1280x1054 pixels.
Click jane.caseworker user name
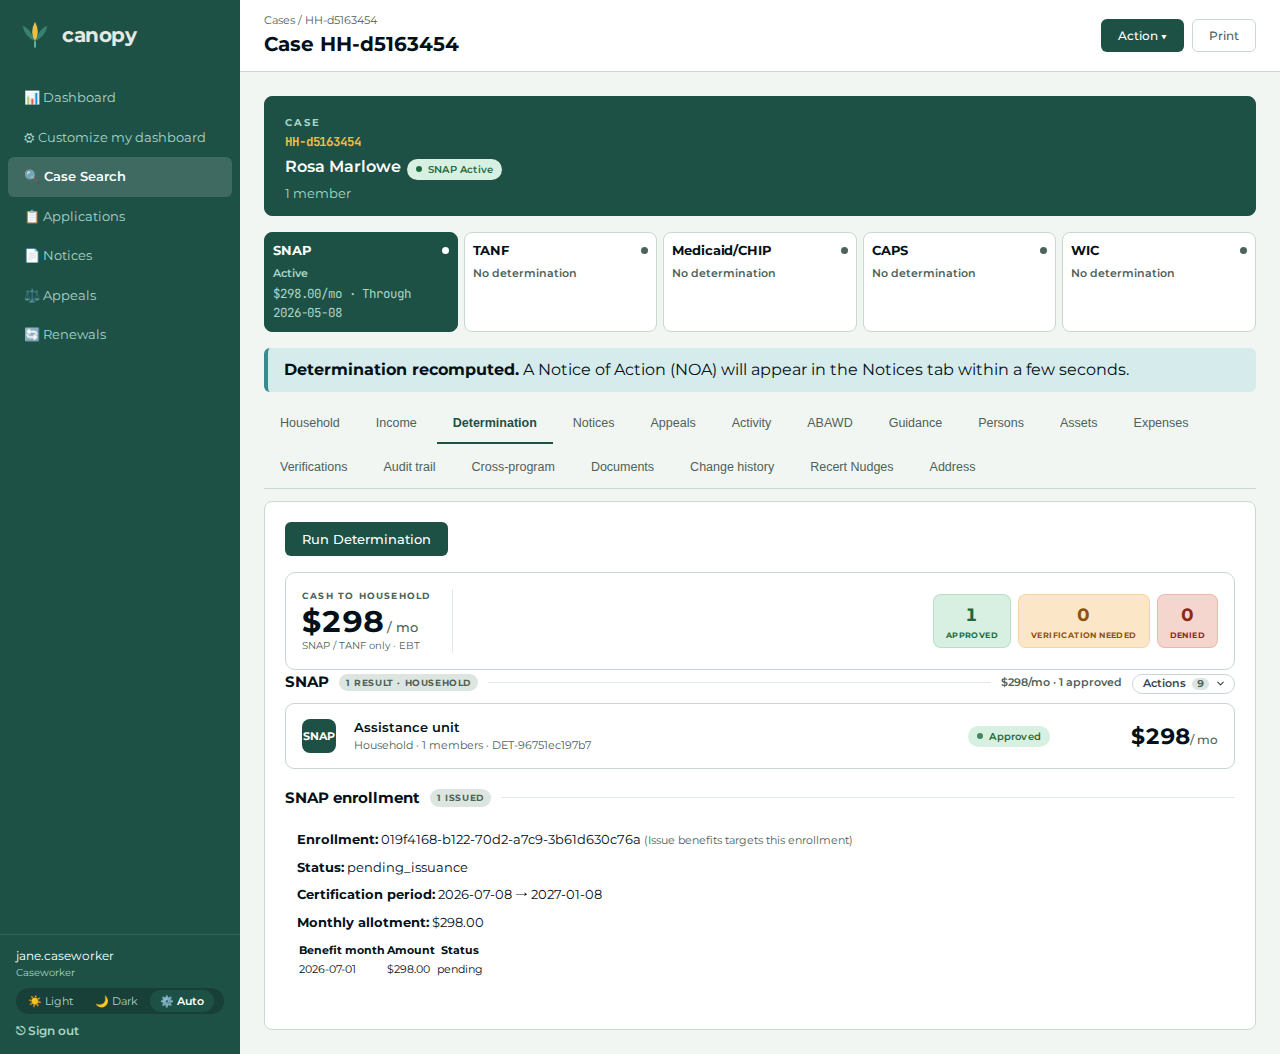click(x=65, y=956)
